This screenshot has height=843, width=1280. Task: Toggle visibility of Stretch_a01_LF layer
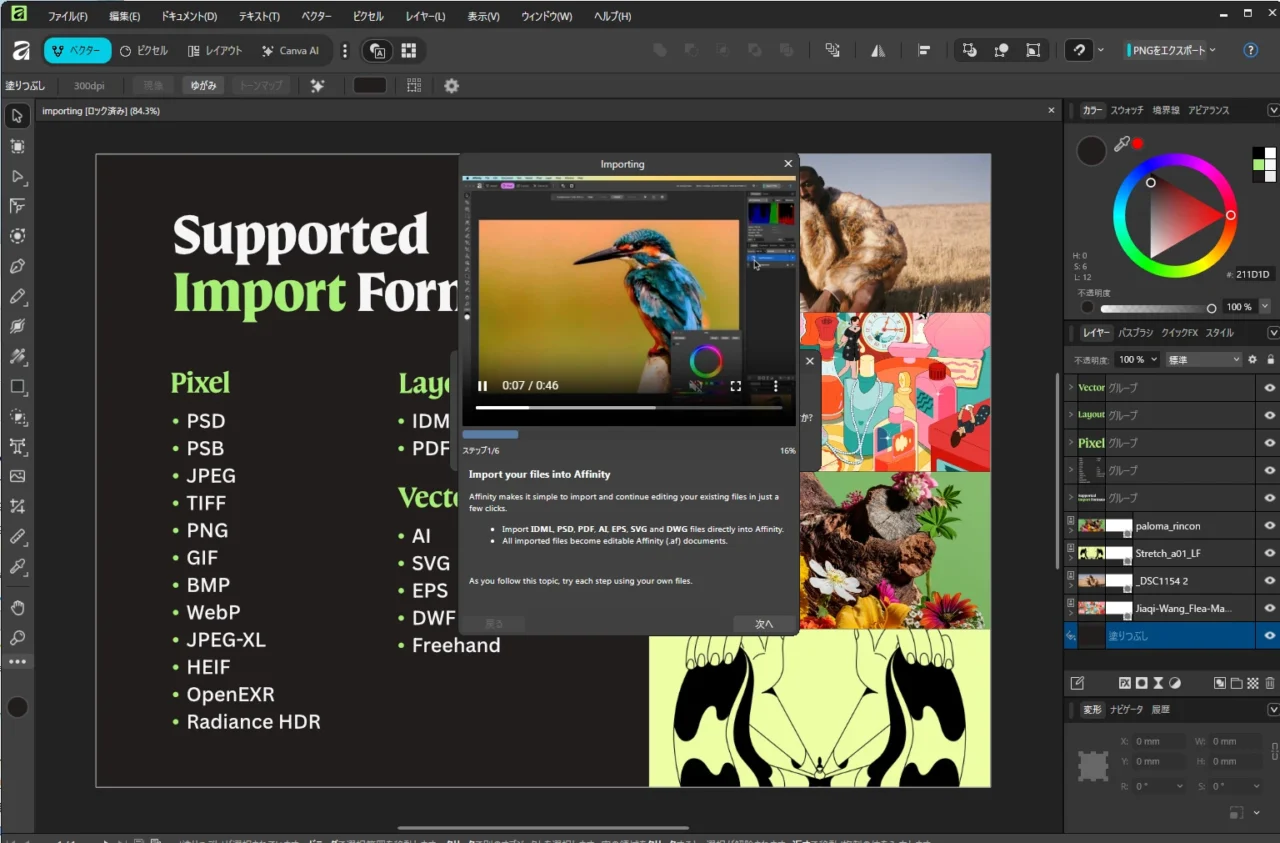tap(1269, 553)
